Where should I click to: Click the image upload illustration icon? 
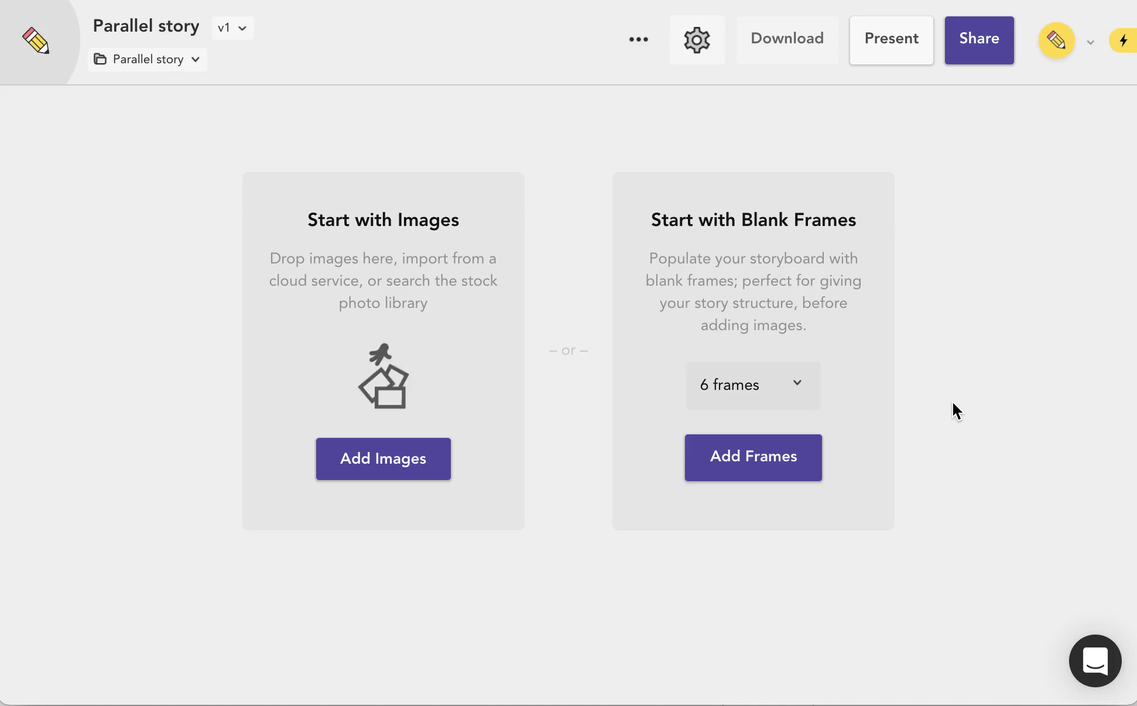(384, 376)
